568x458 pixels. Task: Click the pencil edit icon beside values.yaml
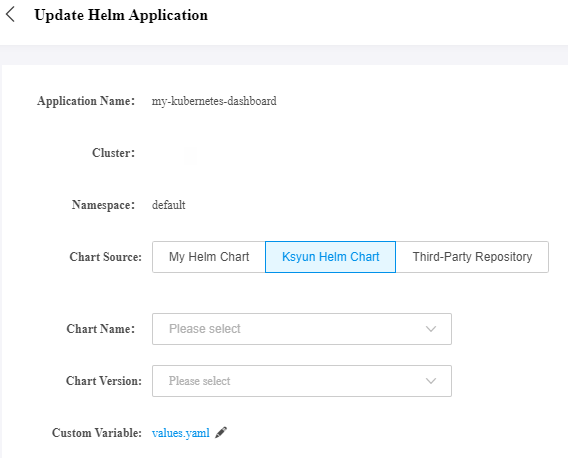pyautogui.click(x=221, y=432)
